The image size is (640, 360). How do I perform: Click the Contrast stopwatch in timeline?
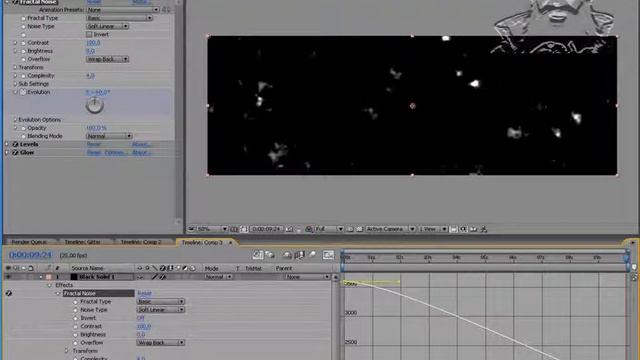coord(76,327)
